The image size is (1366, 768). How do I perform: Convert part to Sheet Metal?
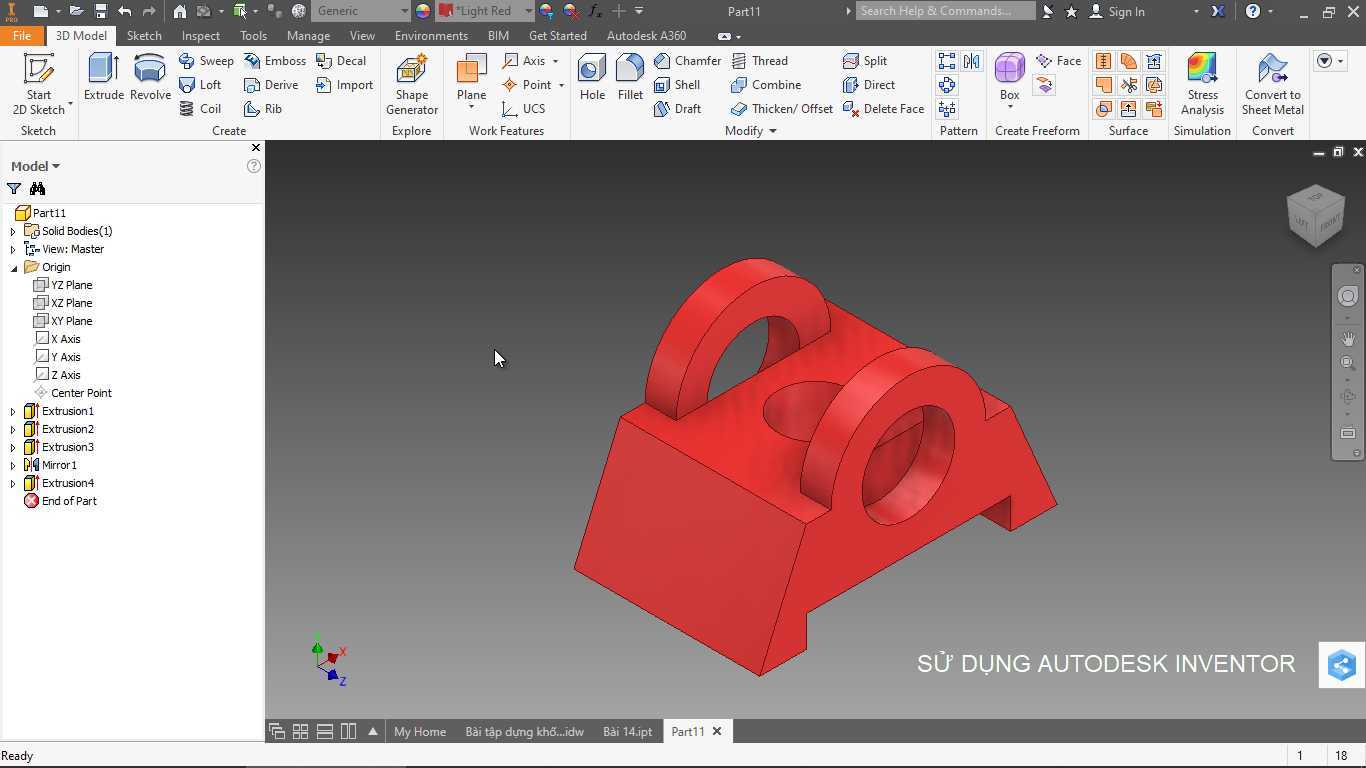pos(1272,84)
